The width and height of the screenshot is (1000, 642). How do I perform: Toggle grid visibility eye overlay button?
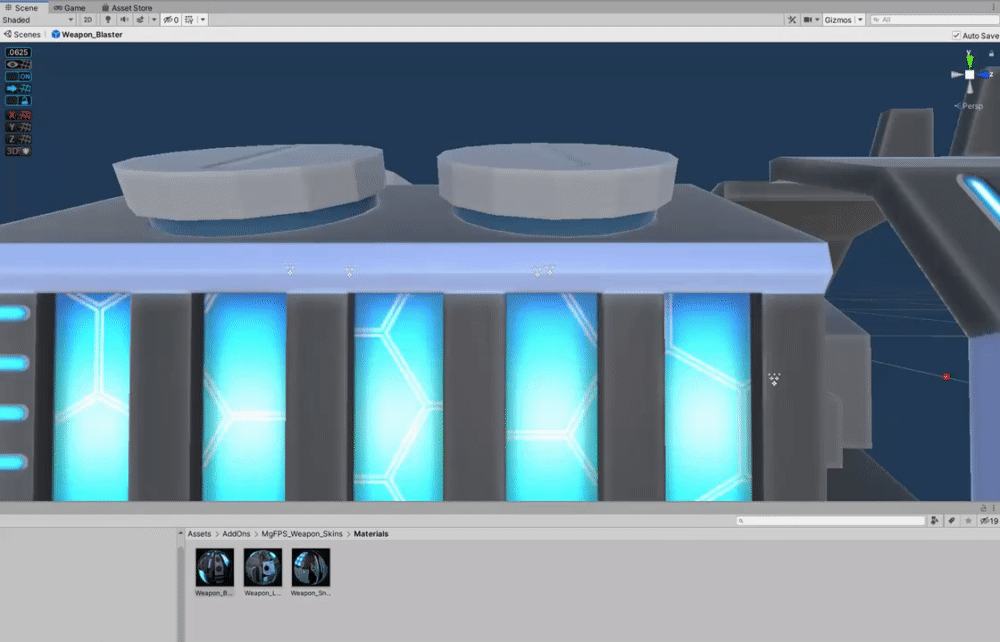(18, 64)
